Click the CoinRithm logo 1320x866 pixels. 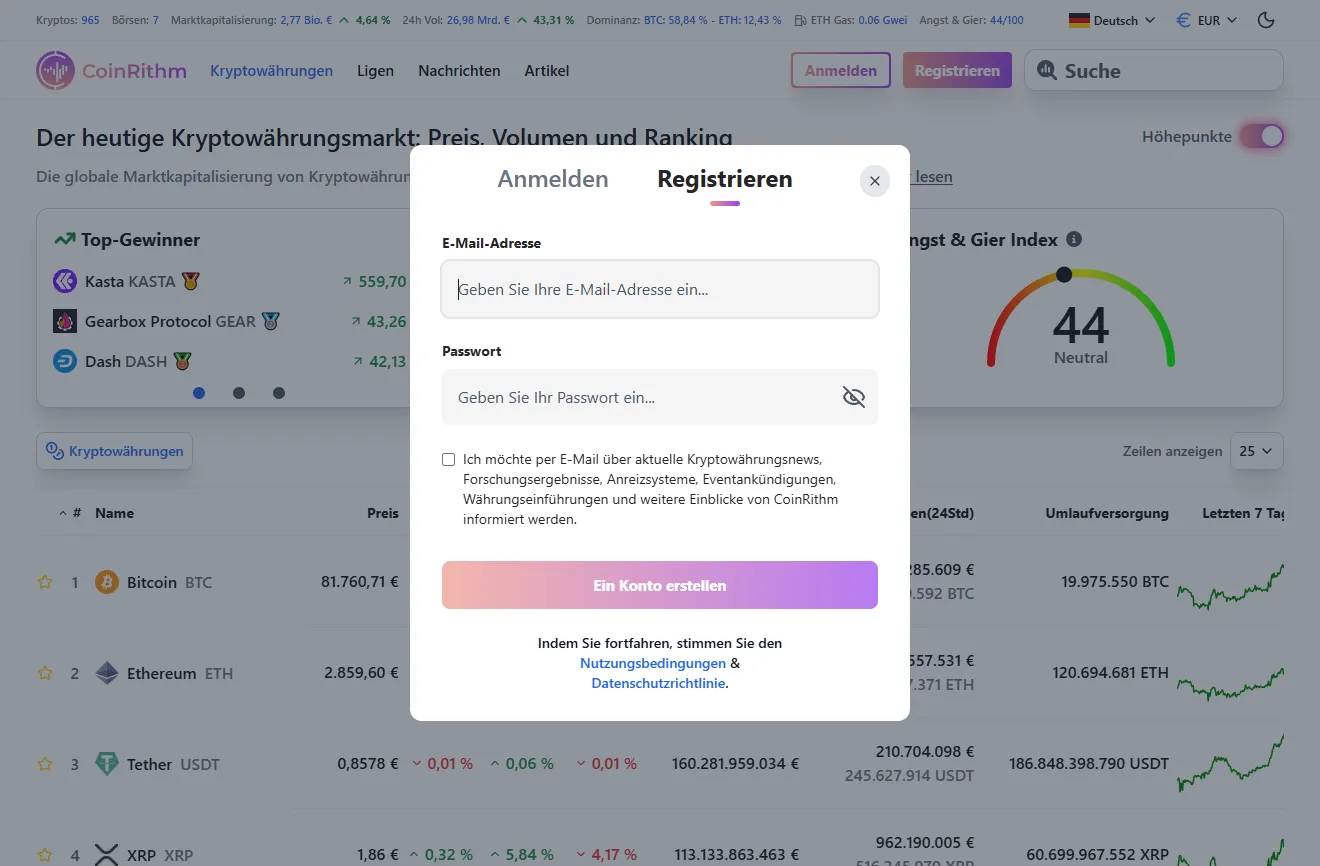pos(110,70)
